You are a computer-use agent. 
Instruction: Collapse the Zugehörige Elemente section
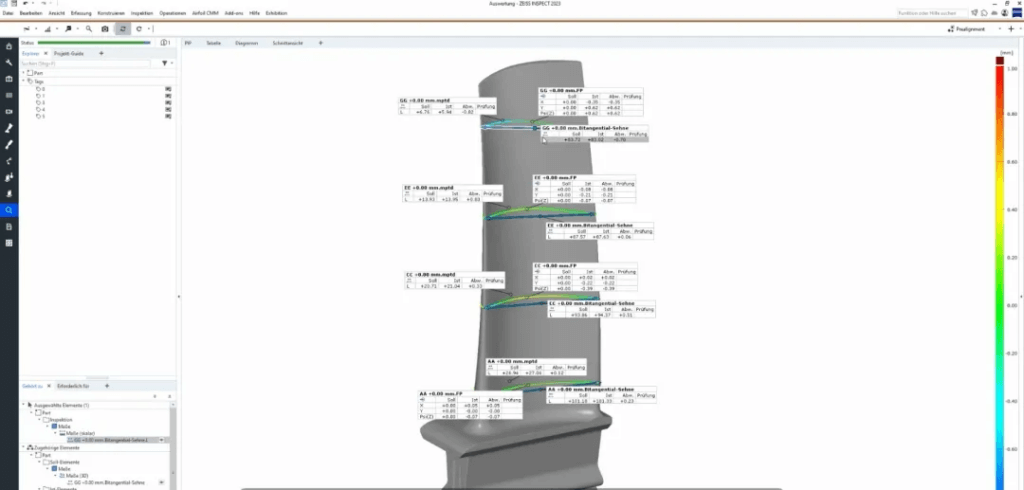pos(24,448)
